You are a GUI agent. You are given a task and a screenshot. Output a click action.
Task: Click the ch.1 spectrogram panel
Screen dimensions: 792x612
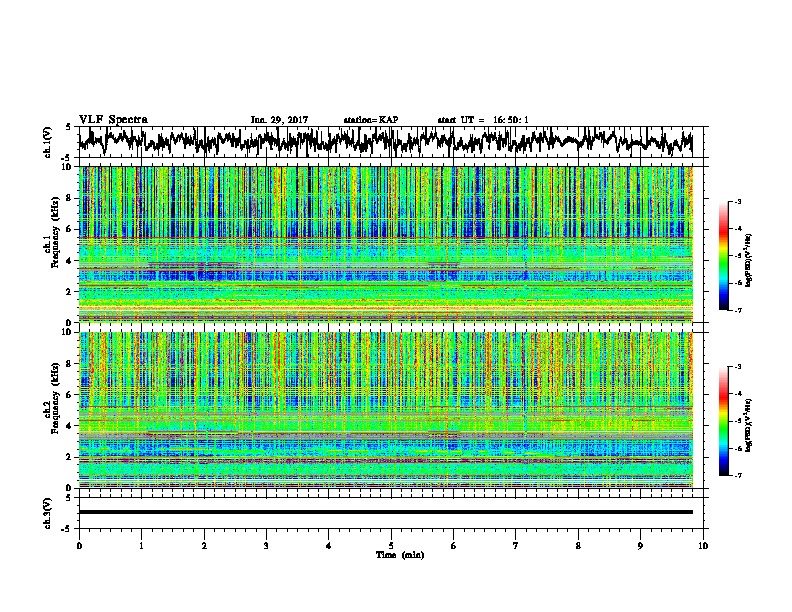point(385,244)
